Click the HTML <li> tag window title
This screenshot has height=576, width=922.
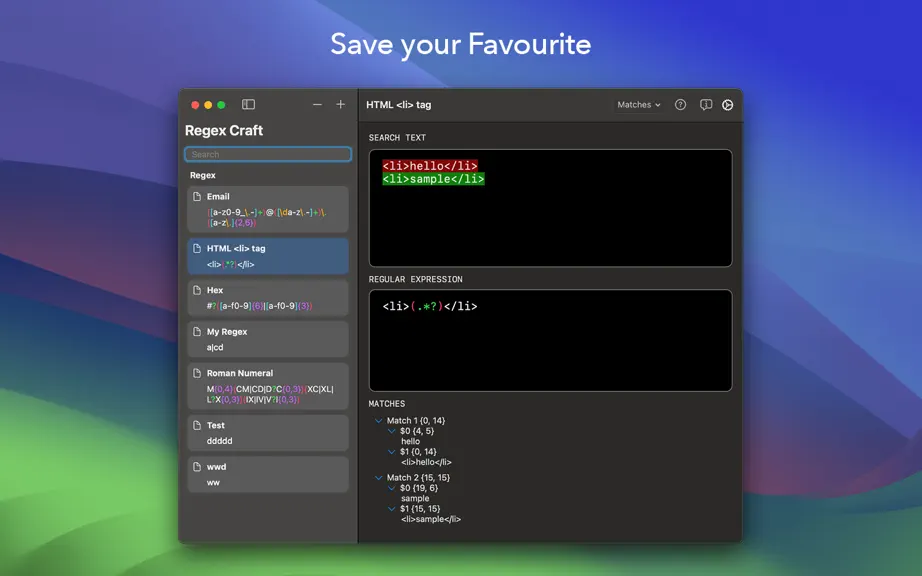click(399, 105)
